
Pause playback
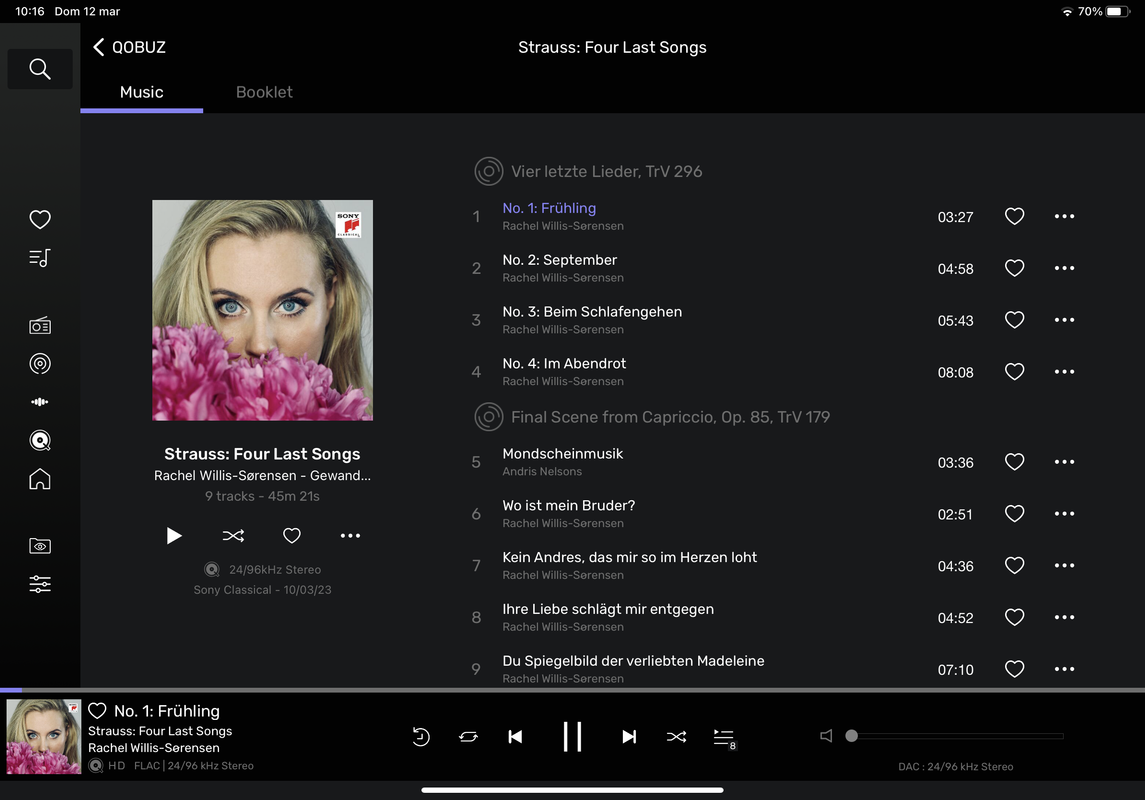click(x=572, y=736)
